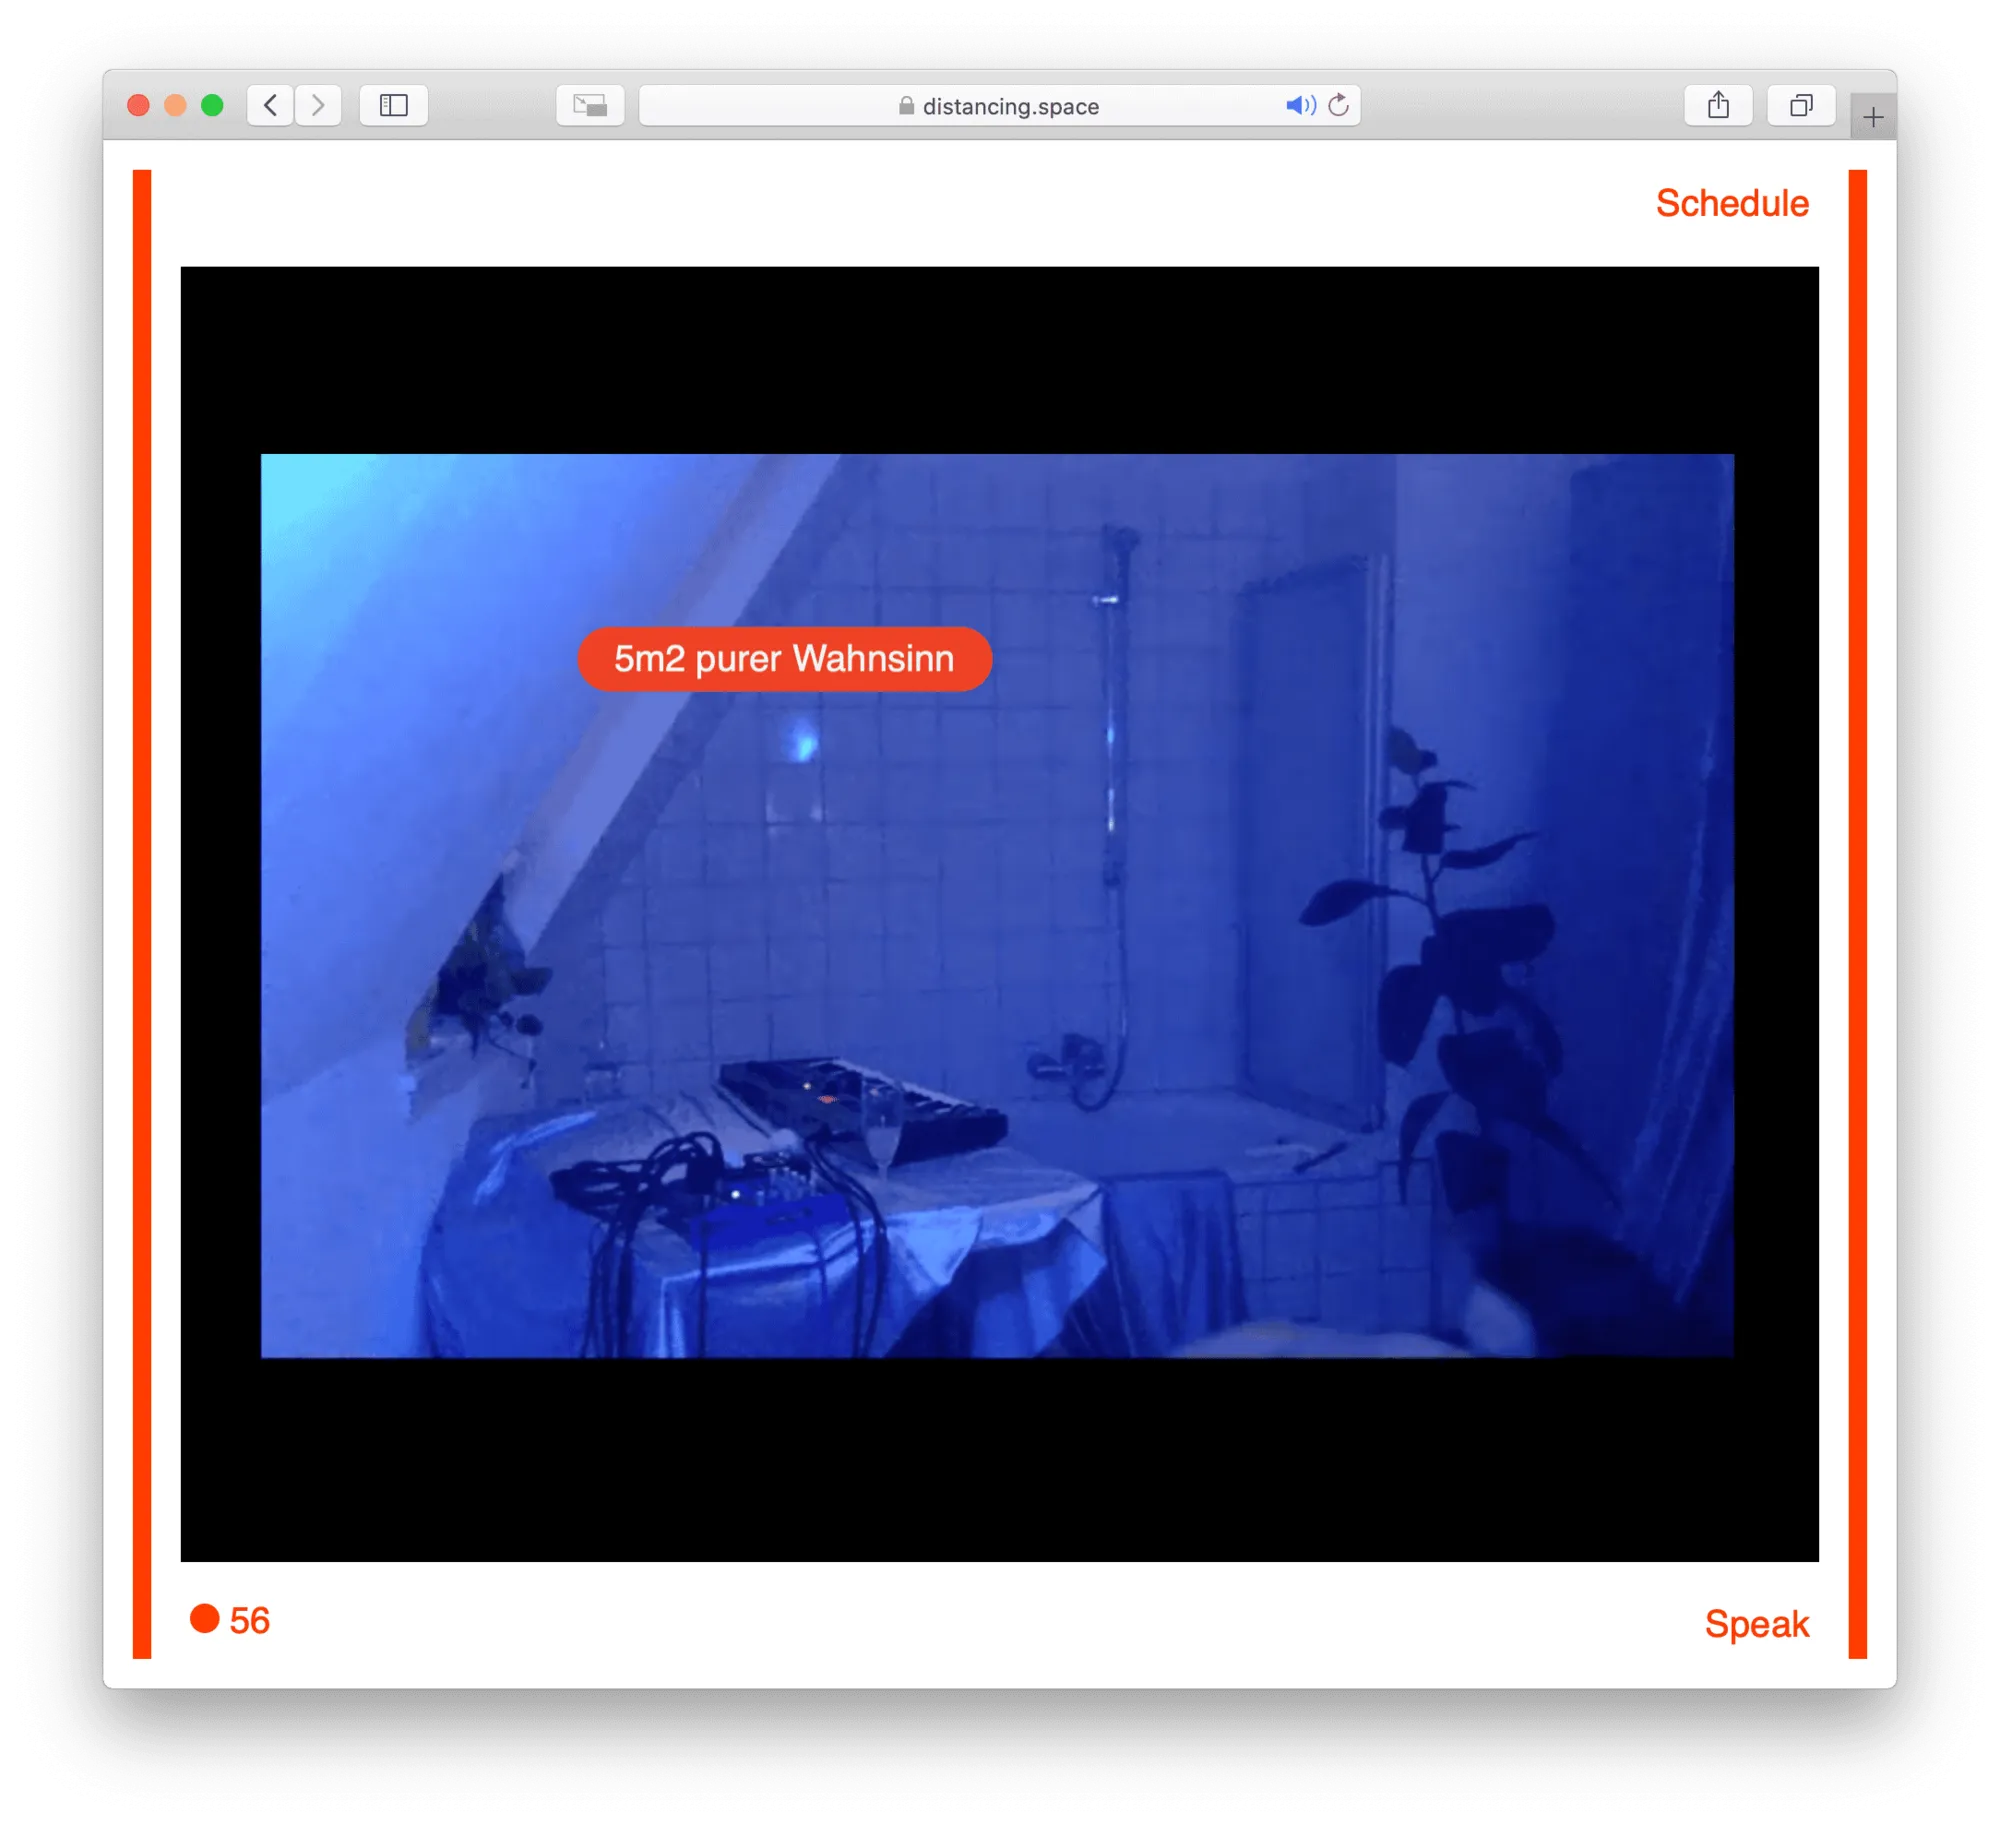Click the viewer count 56
The height and width of the screenshot is (1825, 2000).
coord(249,1620)
